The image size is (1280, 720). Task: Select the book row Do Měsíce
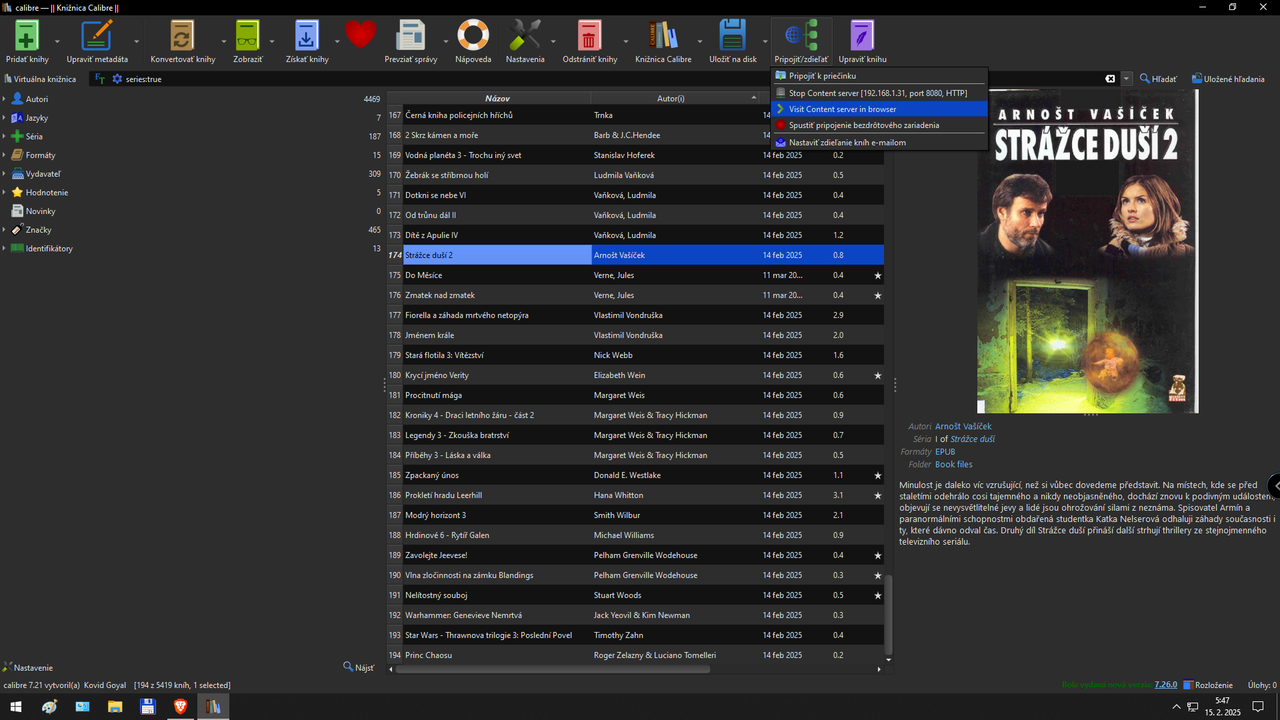(643, 275)
